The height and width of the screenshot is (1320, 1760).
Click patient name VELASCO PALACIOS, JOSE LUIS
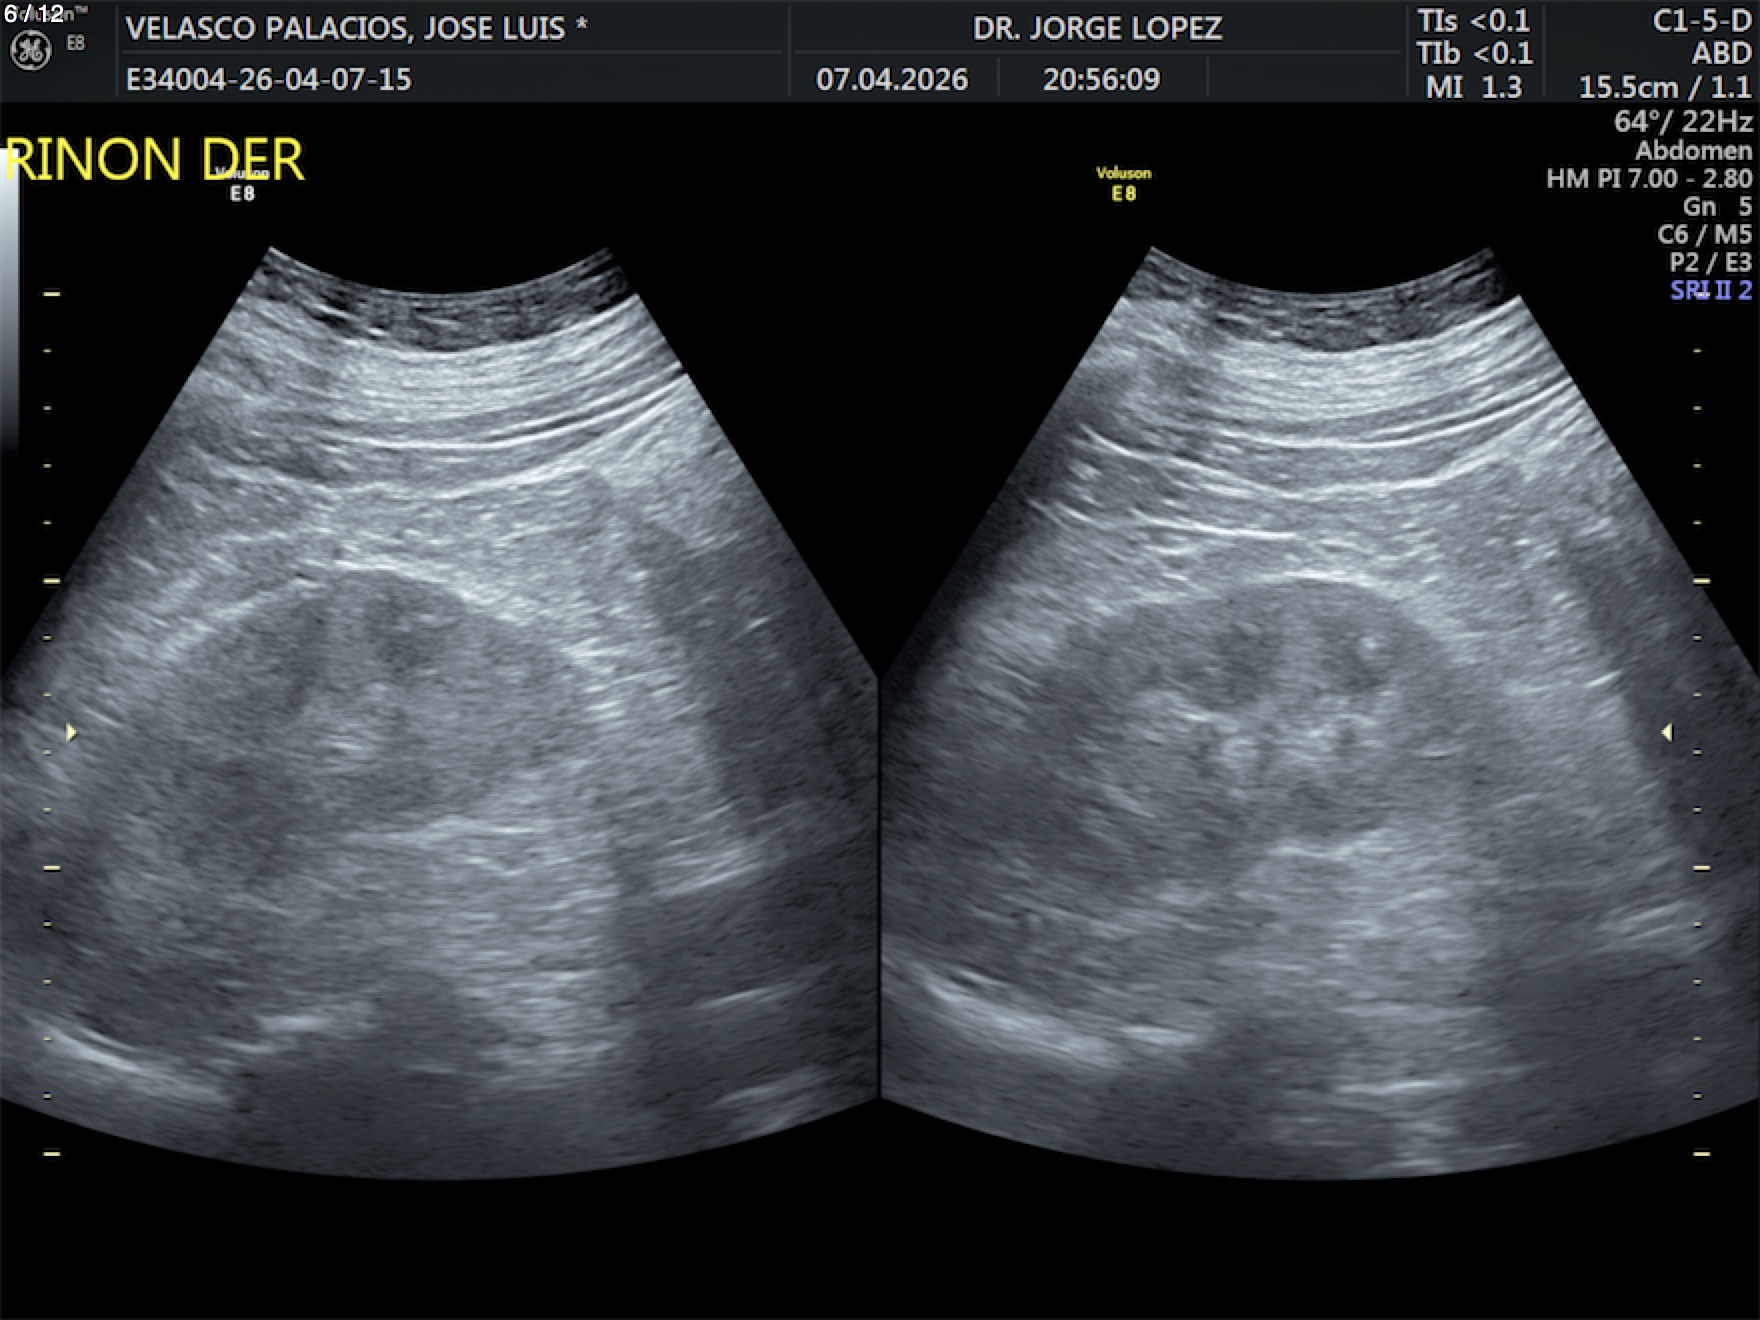[x=356, y=28]
